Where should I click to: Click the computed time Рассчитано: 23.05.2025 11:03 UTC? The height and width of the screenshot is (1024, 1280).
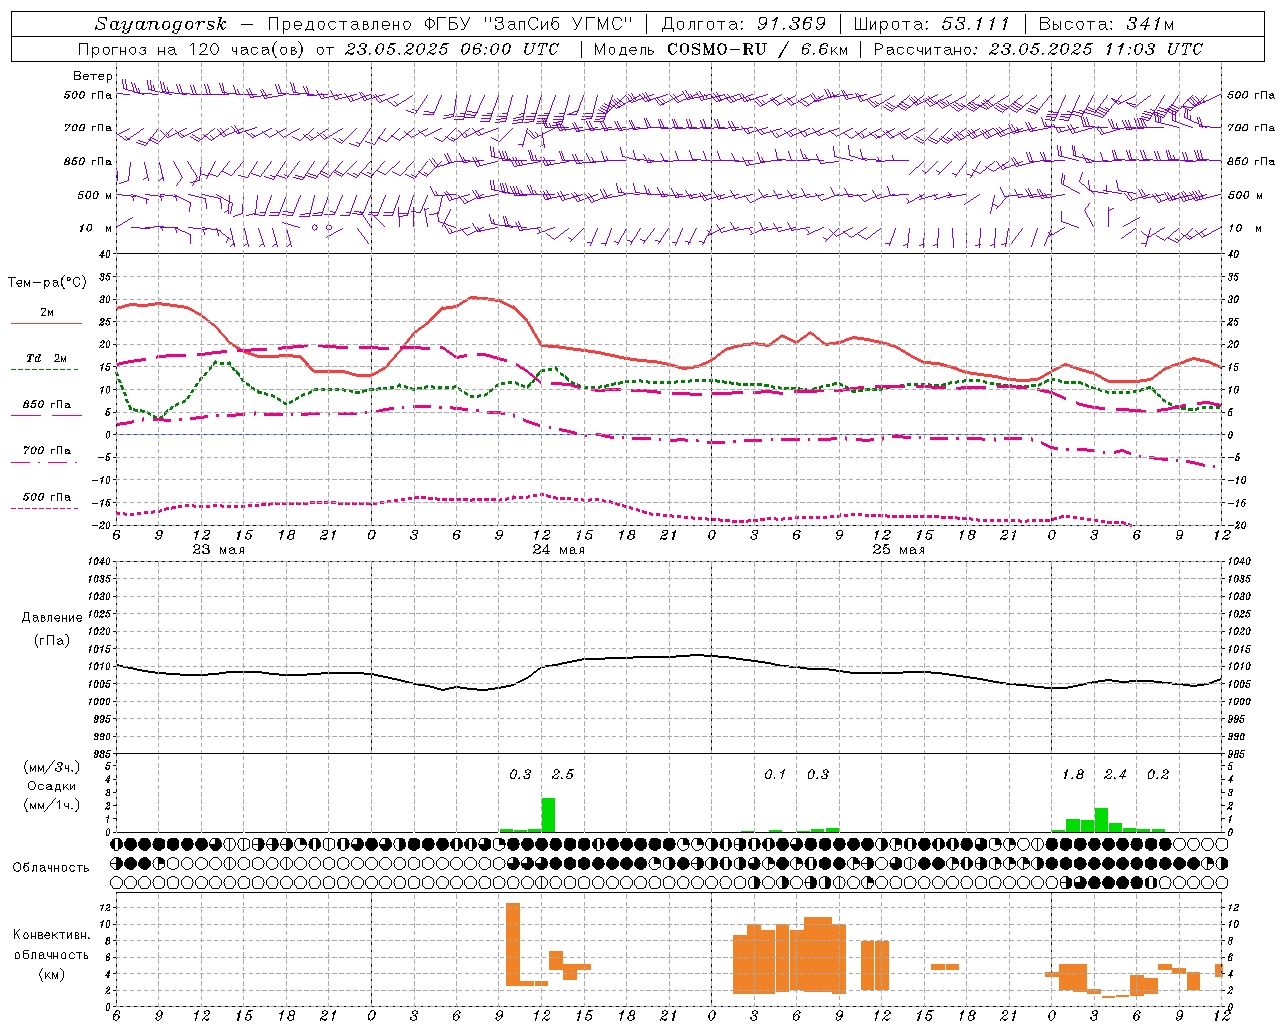click(x=1038, y=49)
